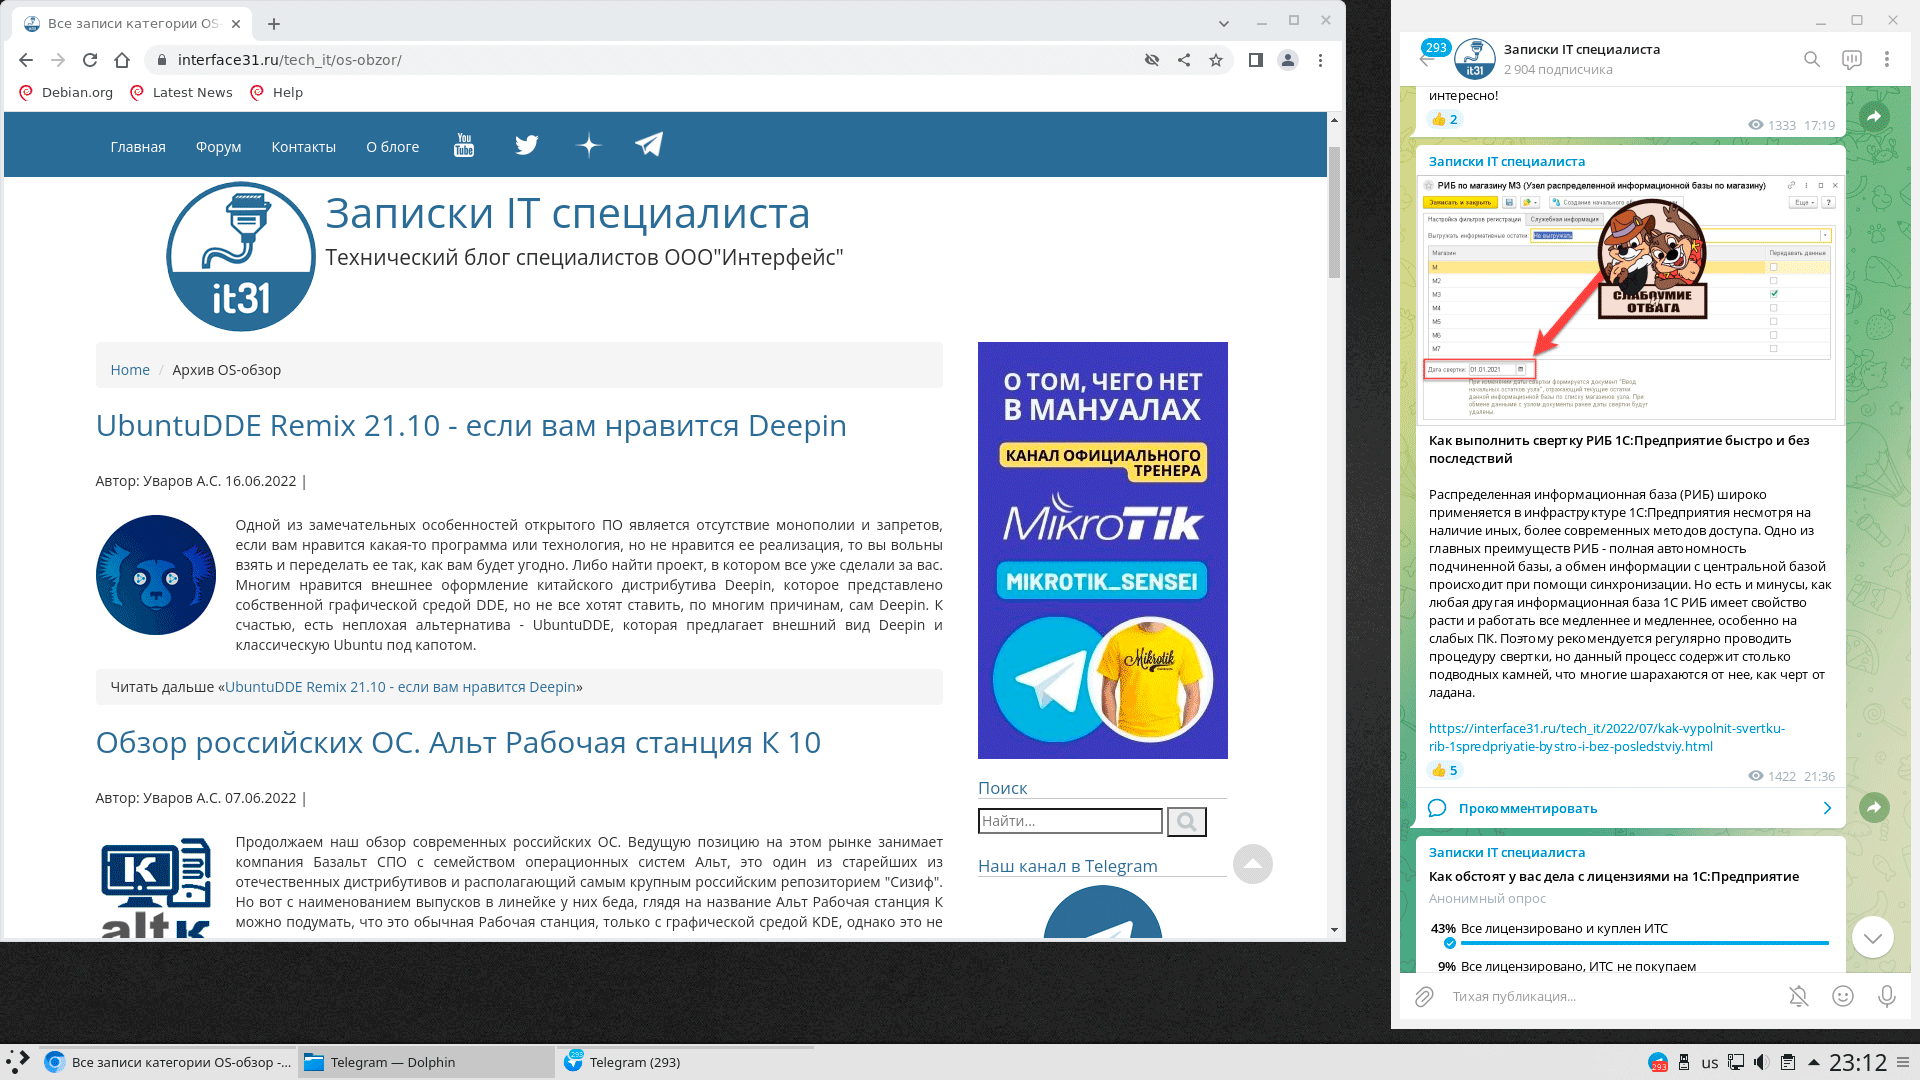Screen dimensions: 1920x1080
Task: Click the Telegram paper-plane icon in site header
Action: click(x=649, y=145)
